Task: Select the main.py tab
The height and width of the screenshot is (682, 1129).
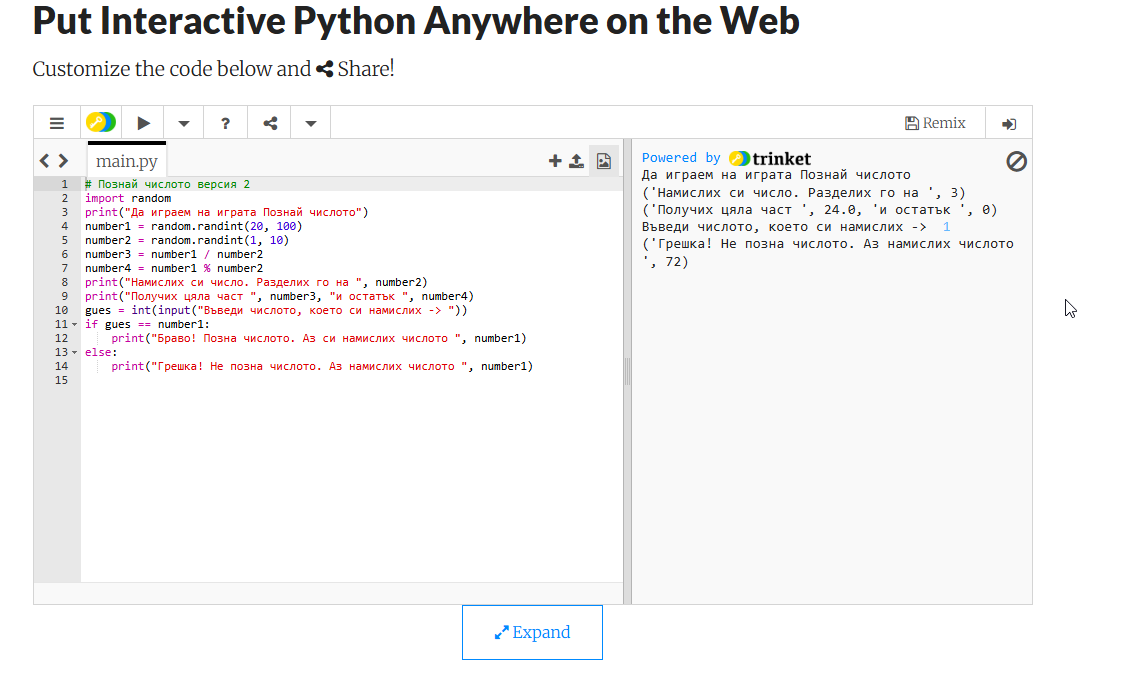Action: point(127,160)
